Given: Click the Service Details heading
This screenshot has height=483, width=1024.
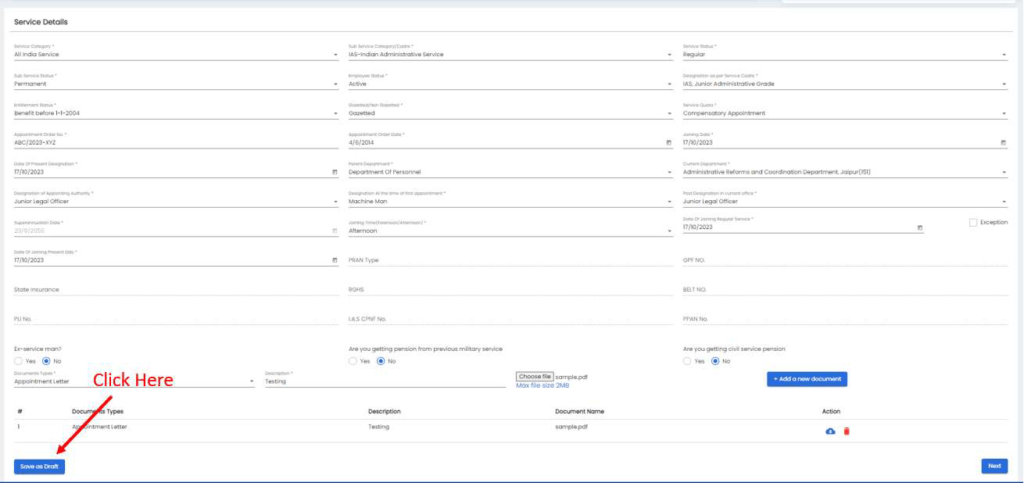Looking at the screenshot, I should [x=41, y=22].
